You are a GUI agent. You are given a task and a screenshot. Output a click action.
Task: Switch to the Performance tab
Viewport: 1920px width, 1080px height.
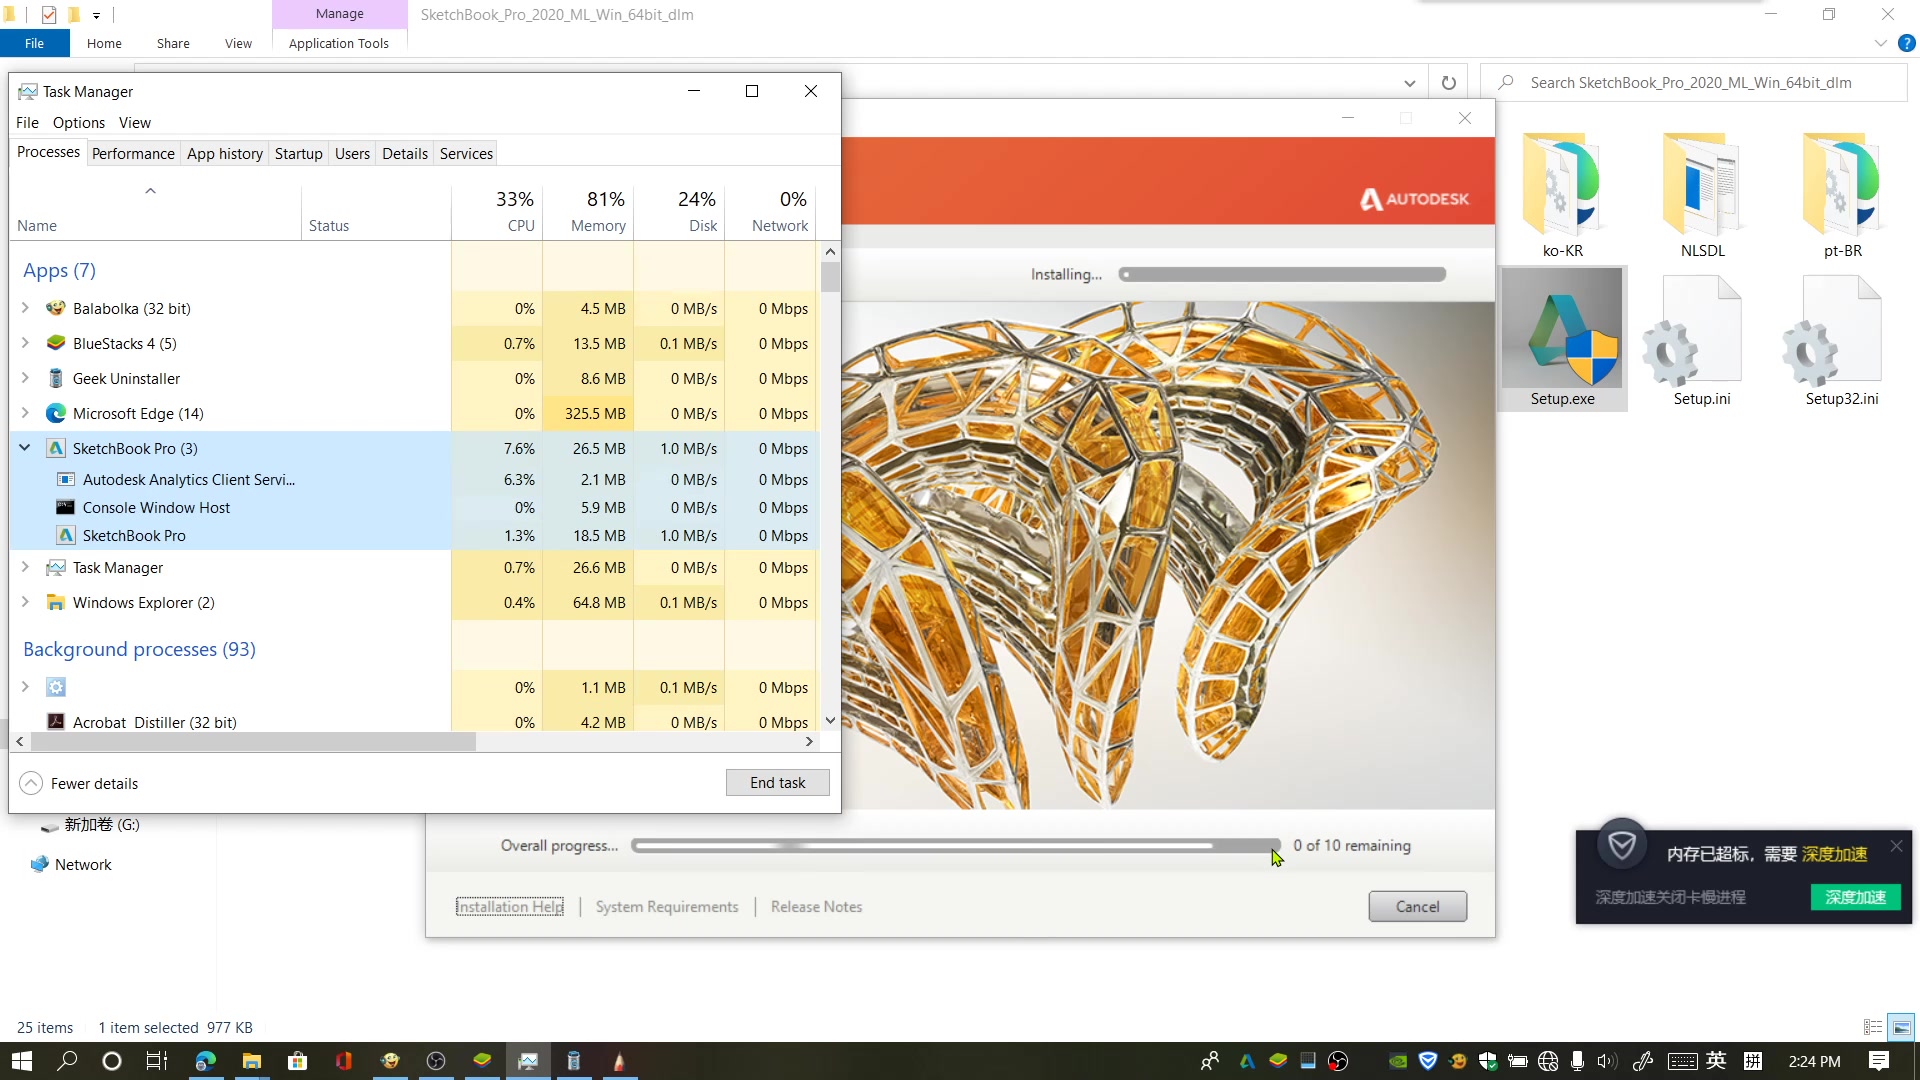[132, 153]
